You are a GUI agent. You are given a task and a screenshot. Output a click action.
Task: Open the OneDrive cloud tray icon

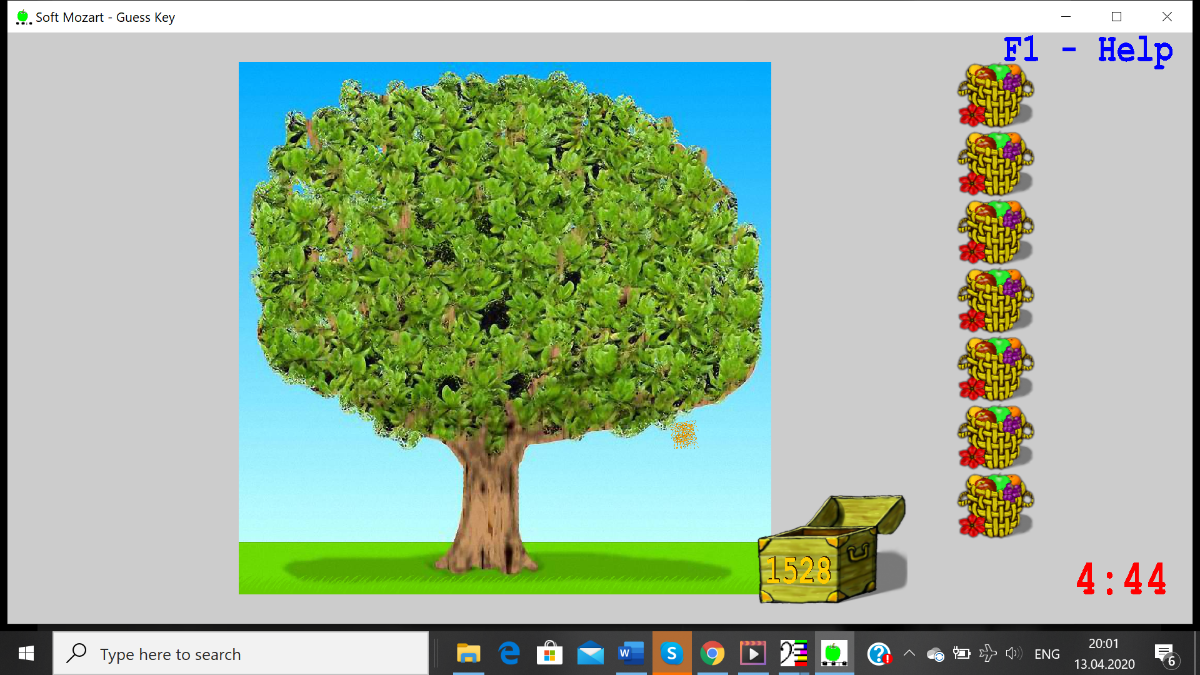[x=936, y=654]
